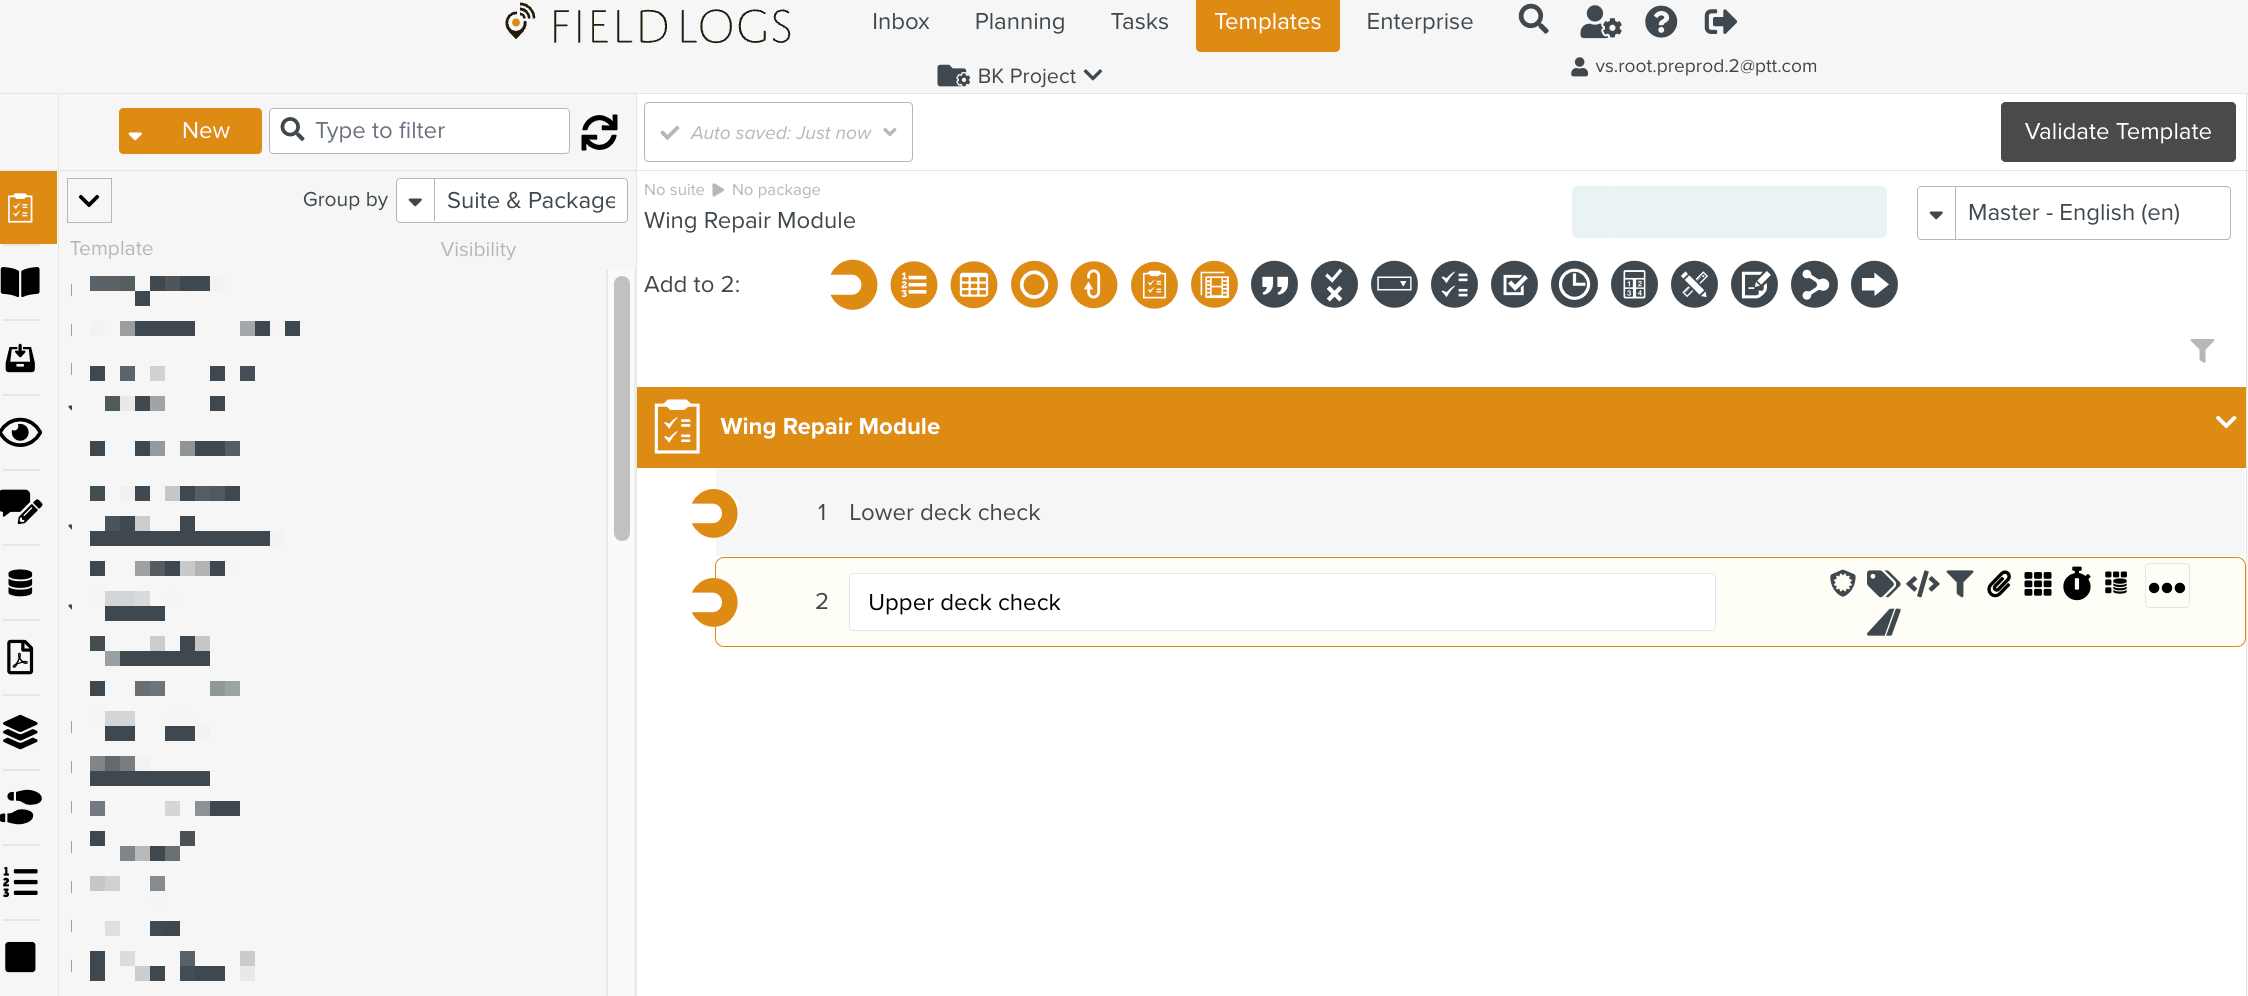Screen dimensions: 2248x996
Task: Open the BK Project dropdown
Action: [1020, 76]
